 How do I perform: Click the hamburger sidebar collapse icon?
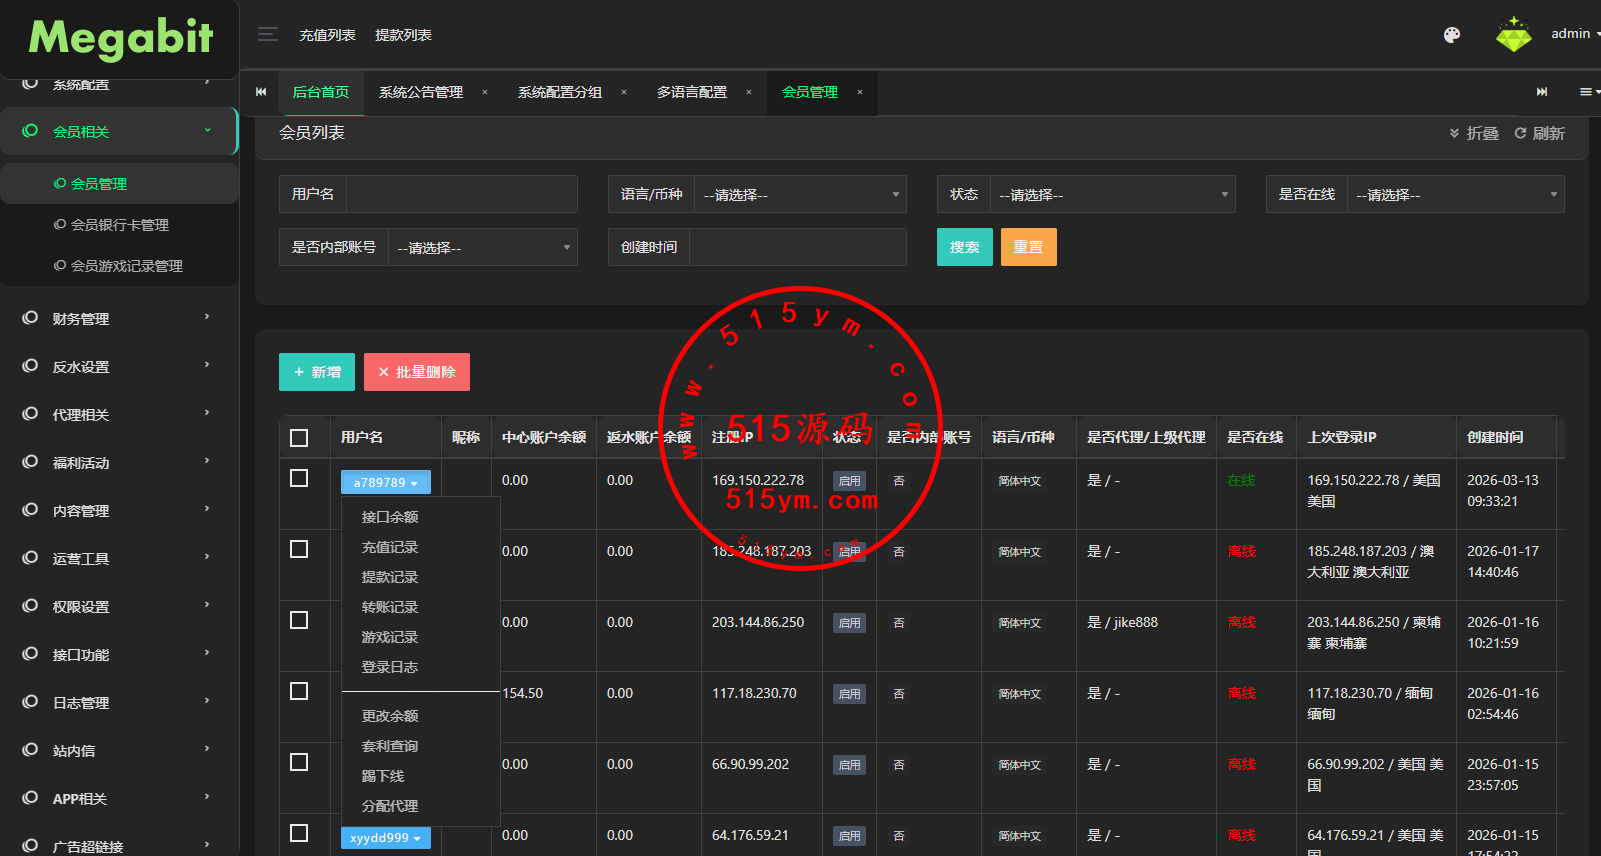point(267,35)
